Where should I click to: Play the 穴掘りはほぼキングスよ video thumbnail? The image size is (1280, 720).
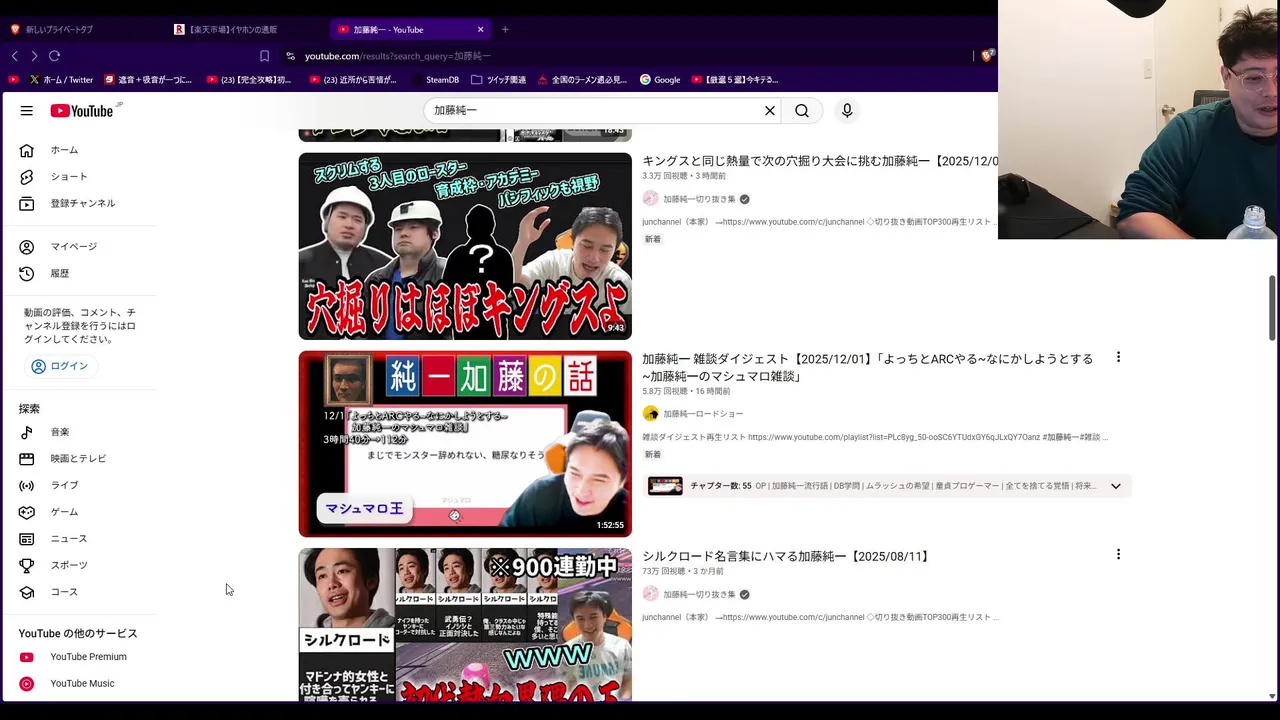[x=465, y=246]
